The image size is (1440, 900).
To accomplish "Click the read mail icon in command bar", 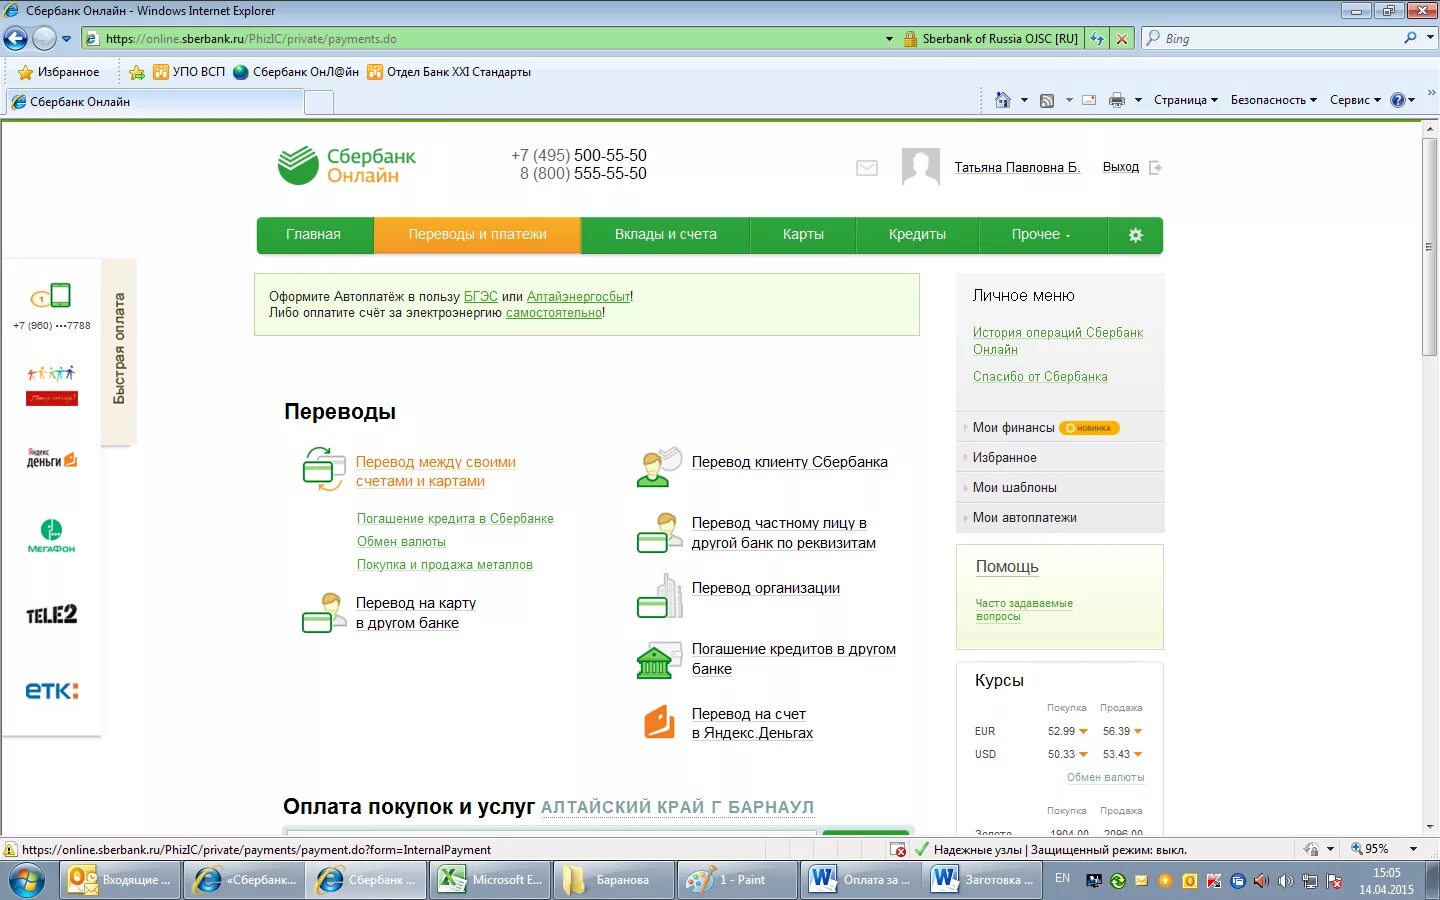I will 1089,100.
